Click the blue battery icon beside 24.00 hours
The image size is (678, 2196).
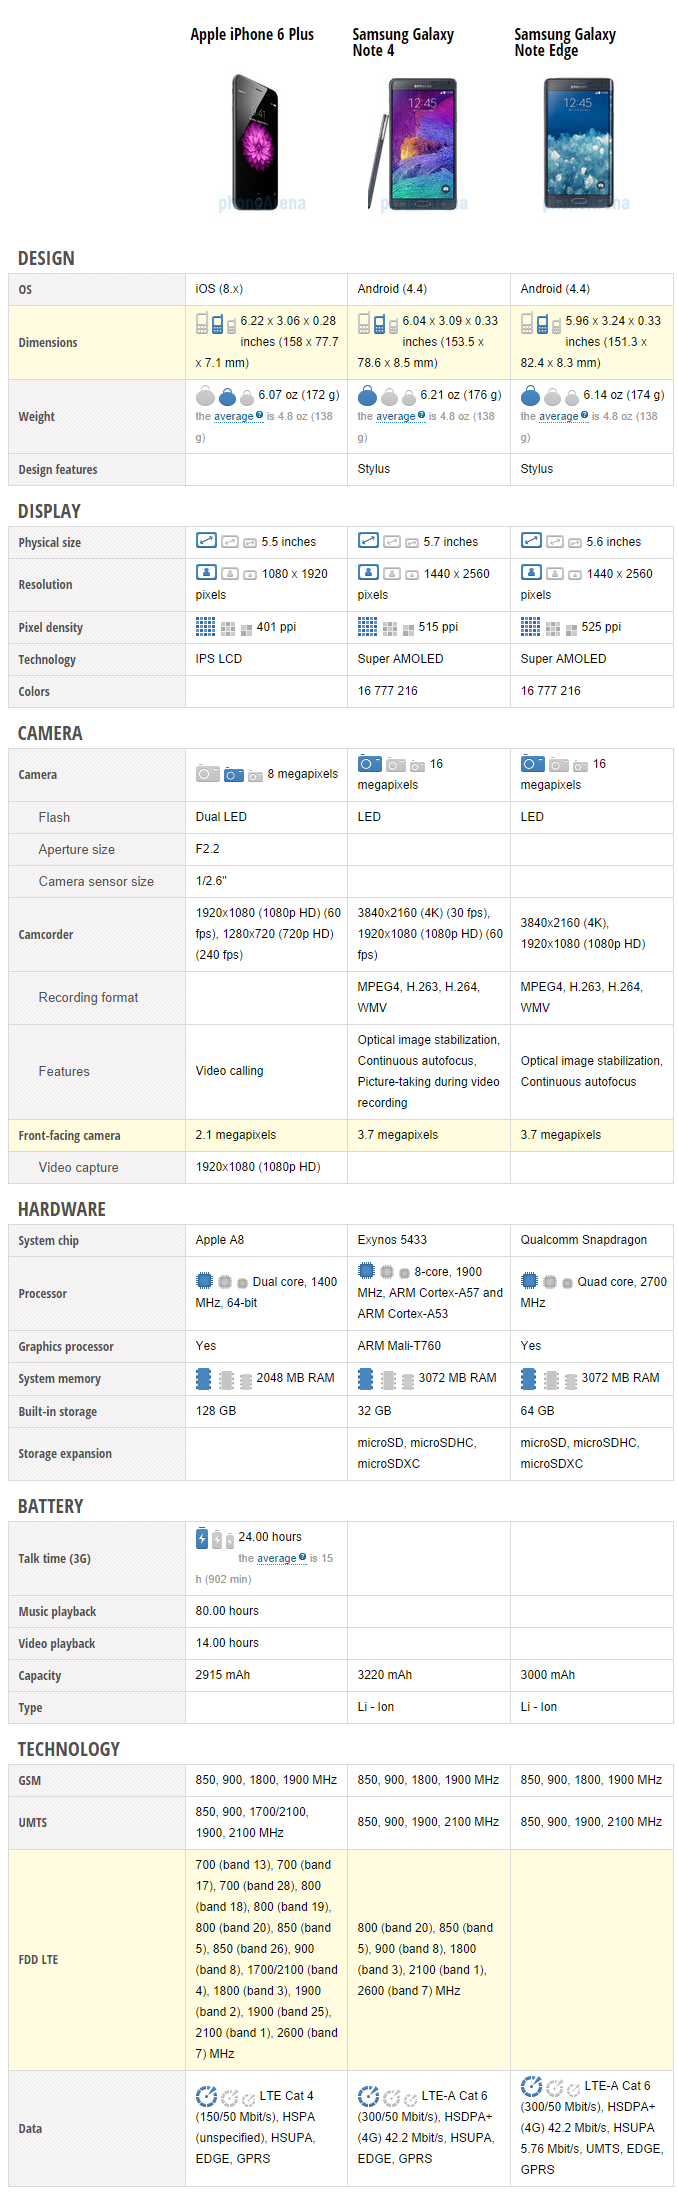pyautogui.click(x=202, y=1538)
